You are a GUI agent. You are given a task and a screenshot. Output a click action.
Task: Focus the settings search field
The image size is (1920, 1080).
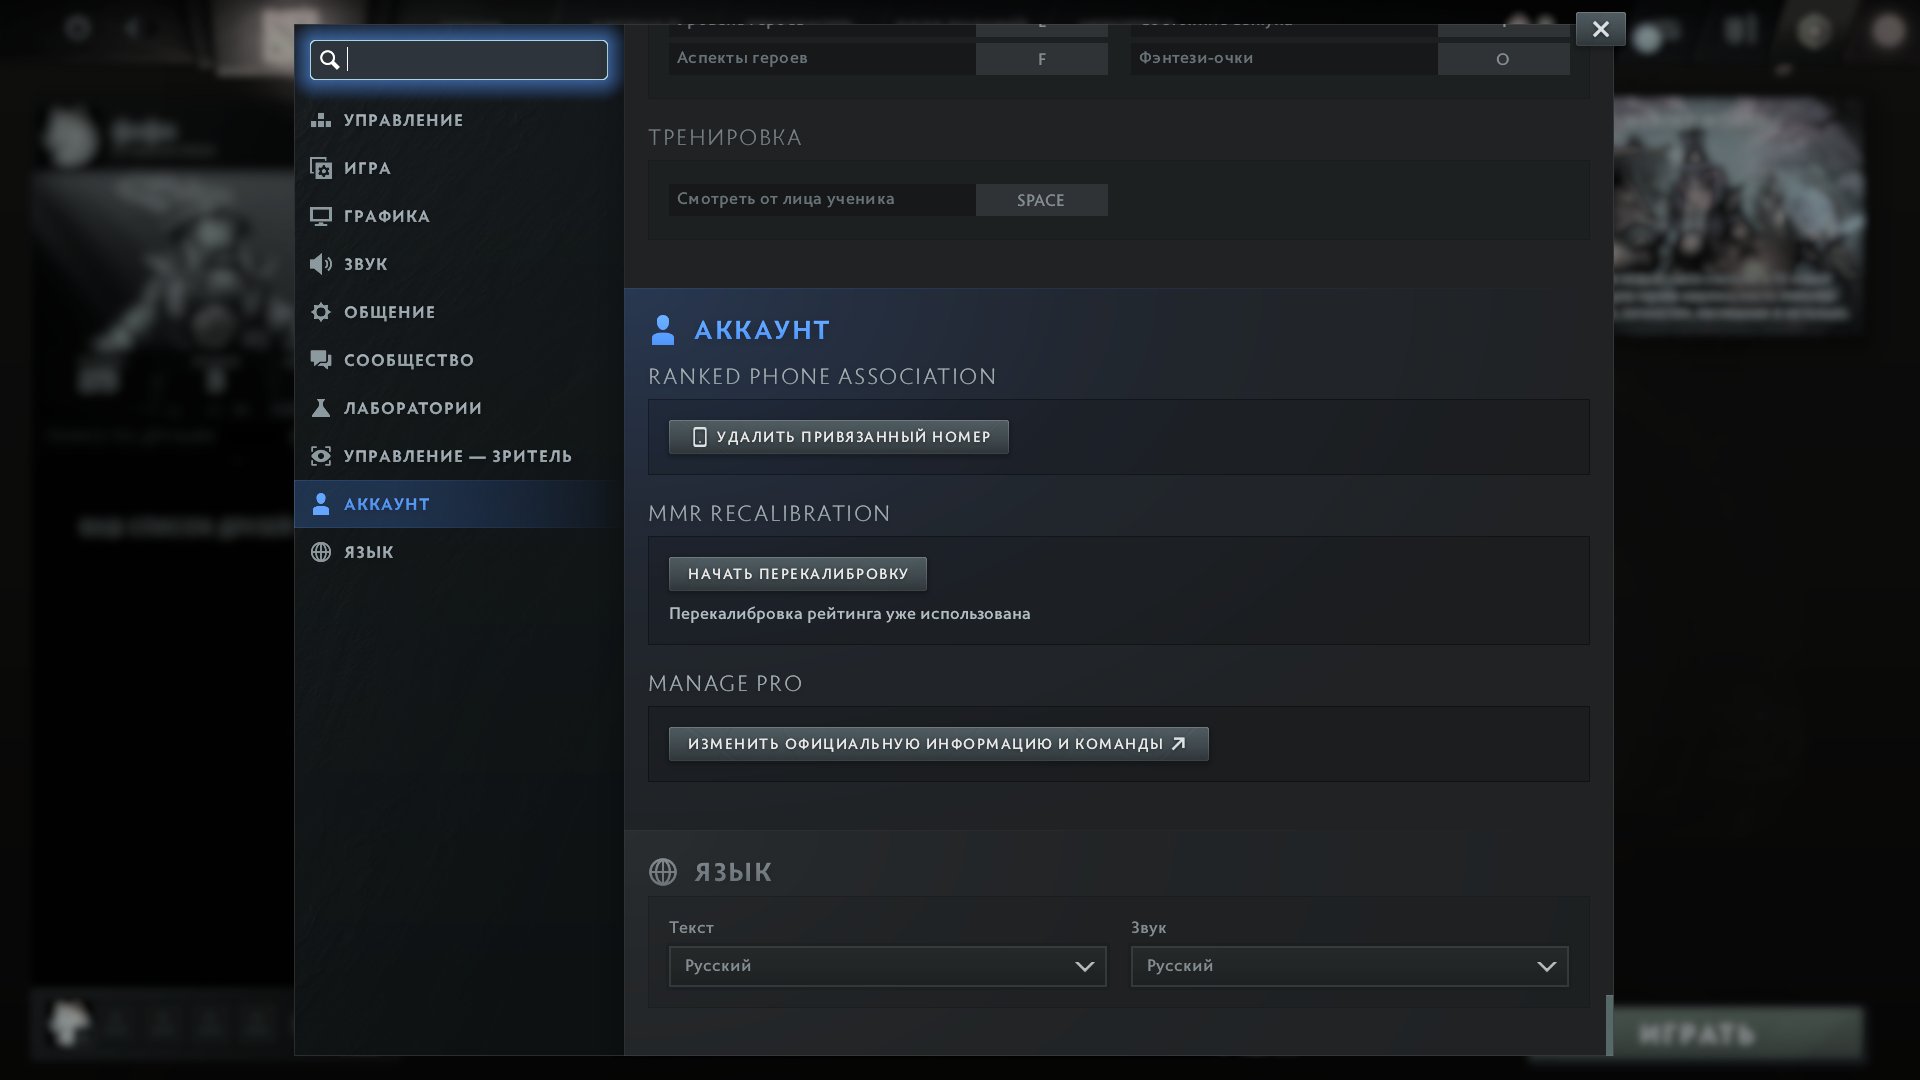[459, 60]
